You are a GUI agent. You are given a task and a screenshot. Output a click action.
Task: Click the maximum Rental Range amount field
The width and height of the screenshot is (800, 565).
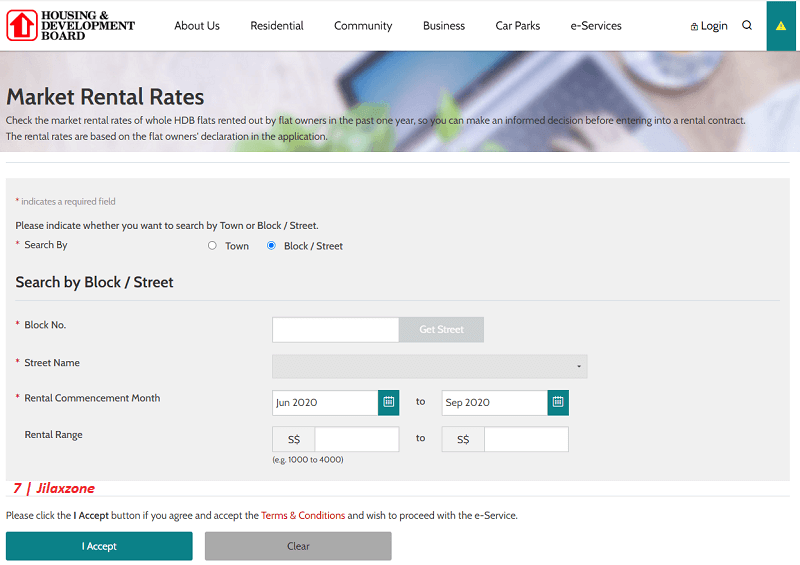click(526, 439)
